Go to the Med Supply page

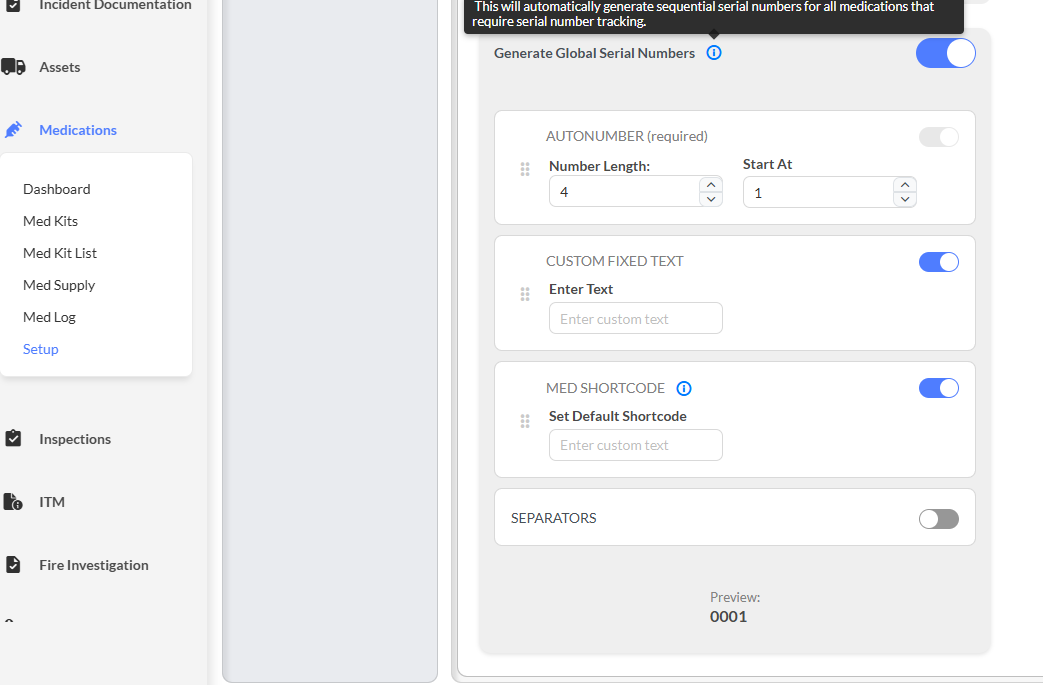[x=59, y=285]
